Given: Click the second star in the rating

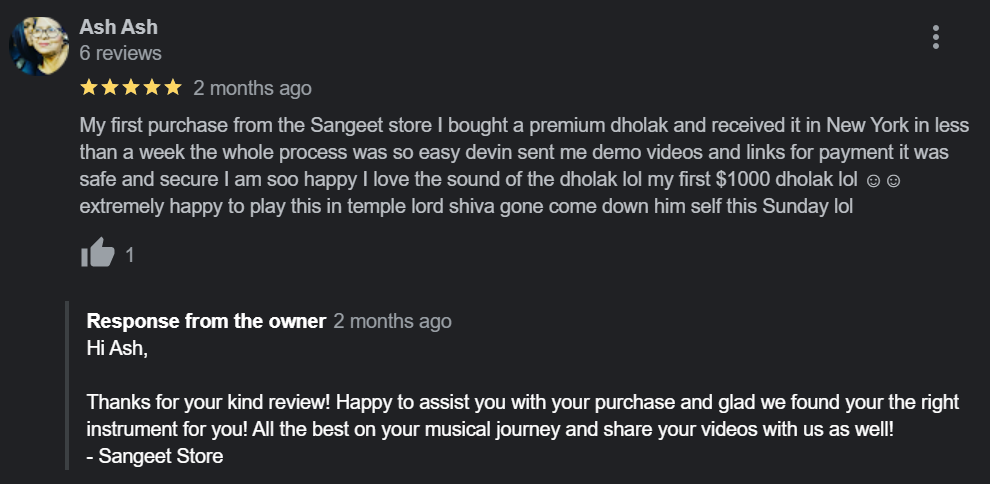Looking at the screenshot, I should (x=109, y=88).
